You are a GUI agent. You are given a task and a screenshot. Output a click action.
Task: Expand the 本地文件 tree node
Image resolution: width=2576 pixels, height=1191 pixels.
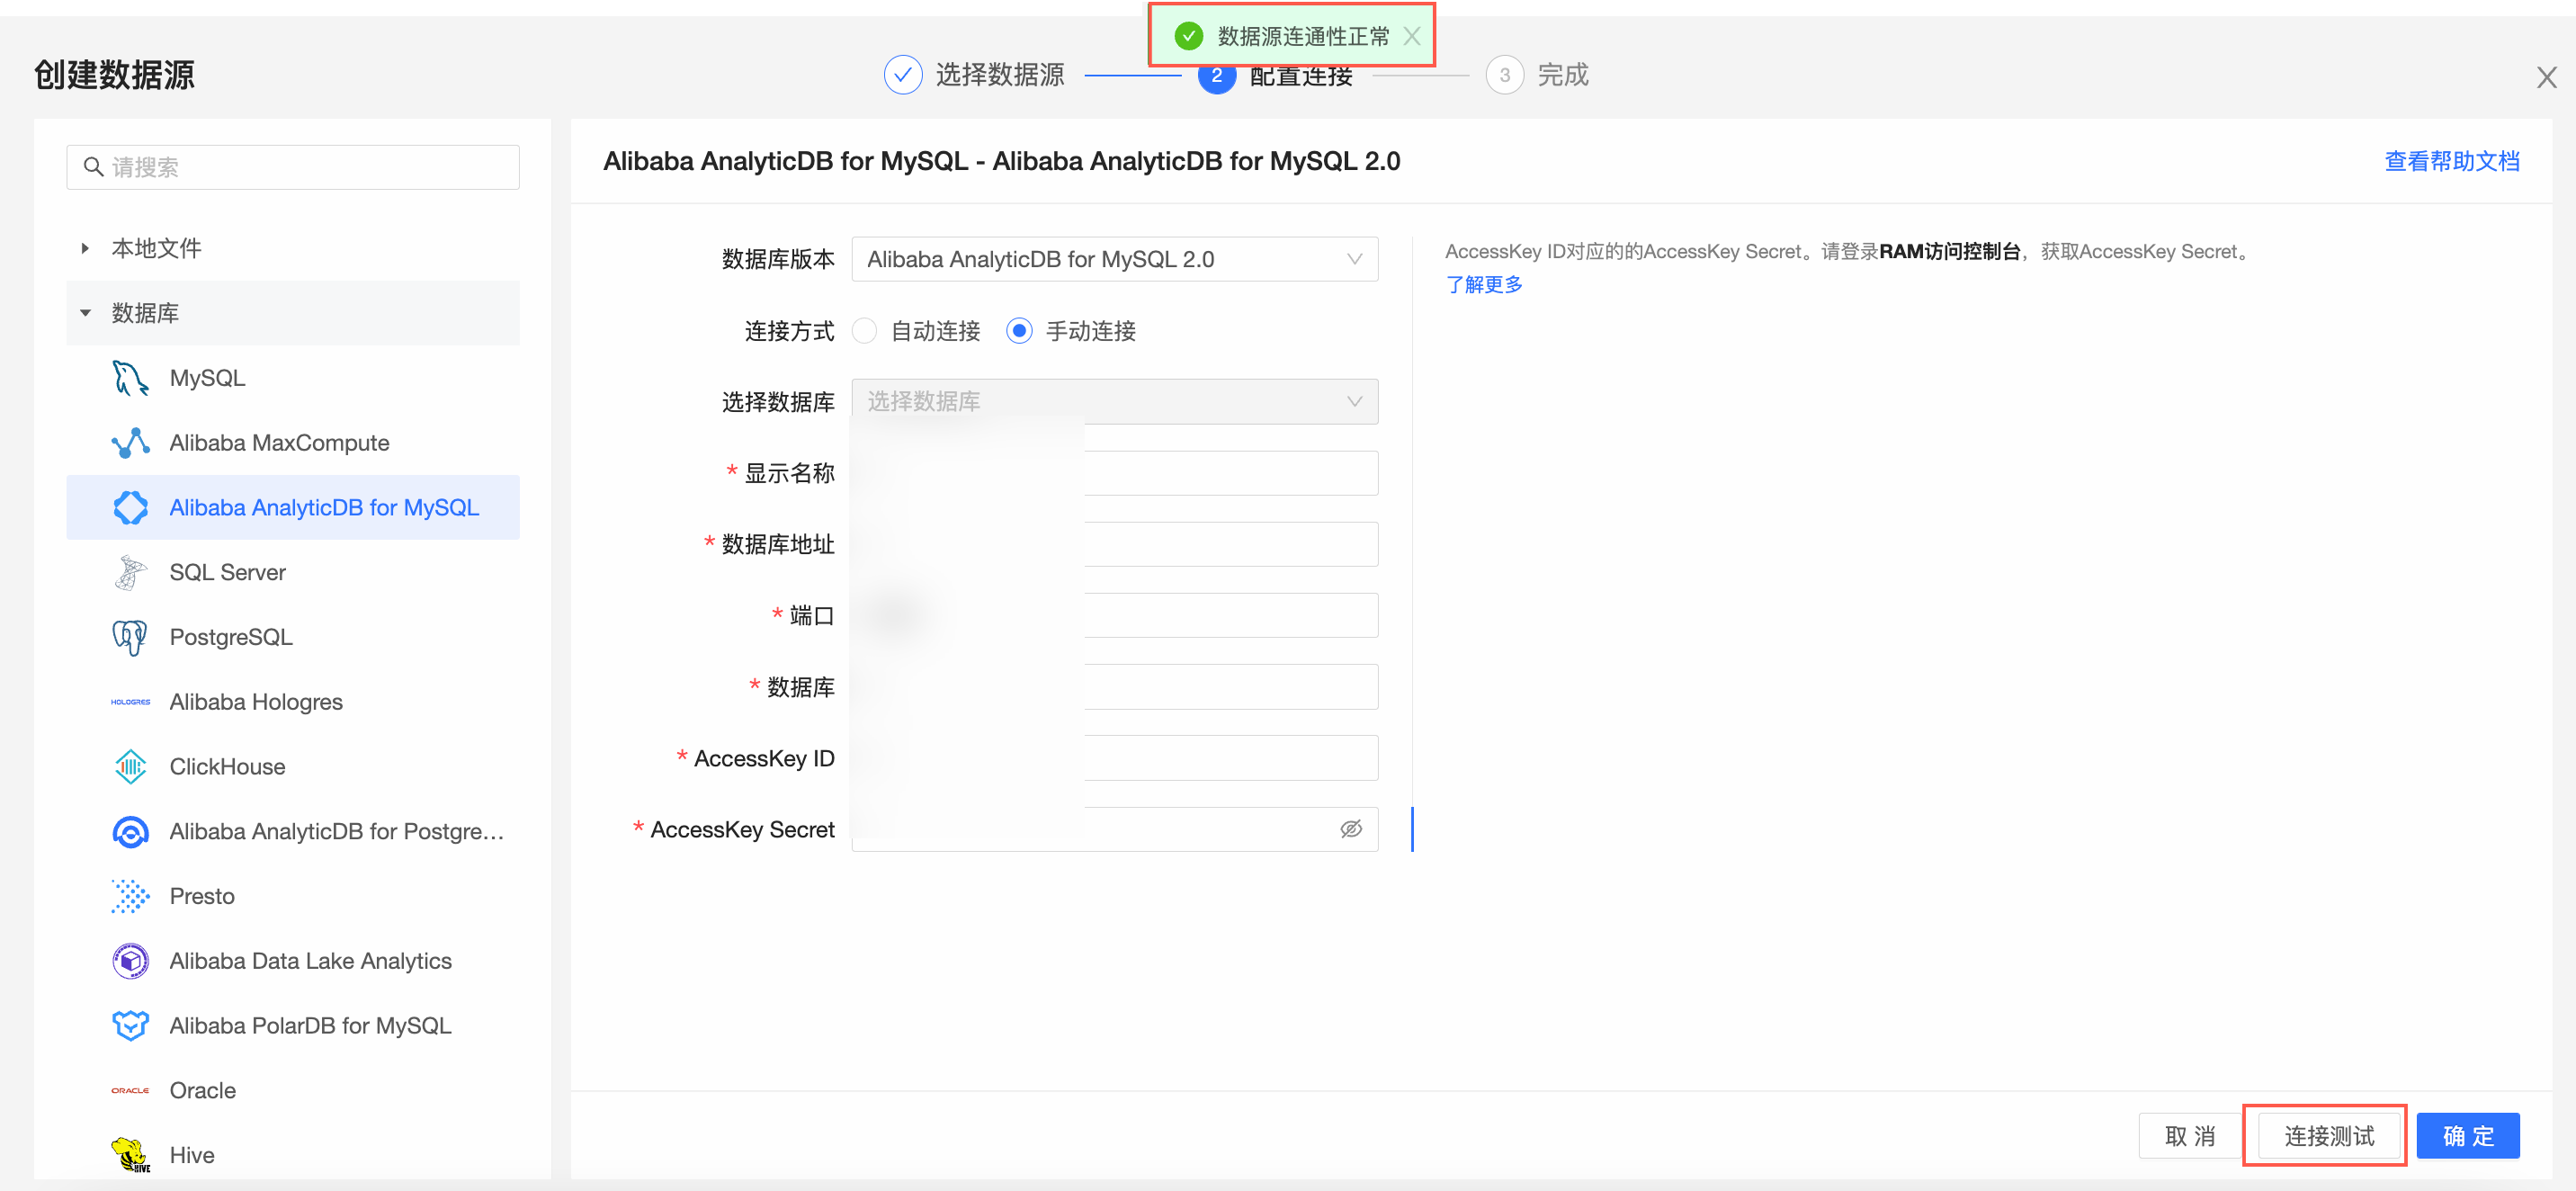pyautogui.click(x=85, y=248)
